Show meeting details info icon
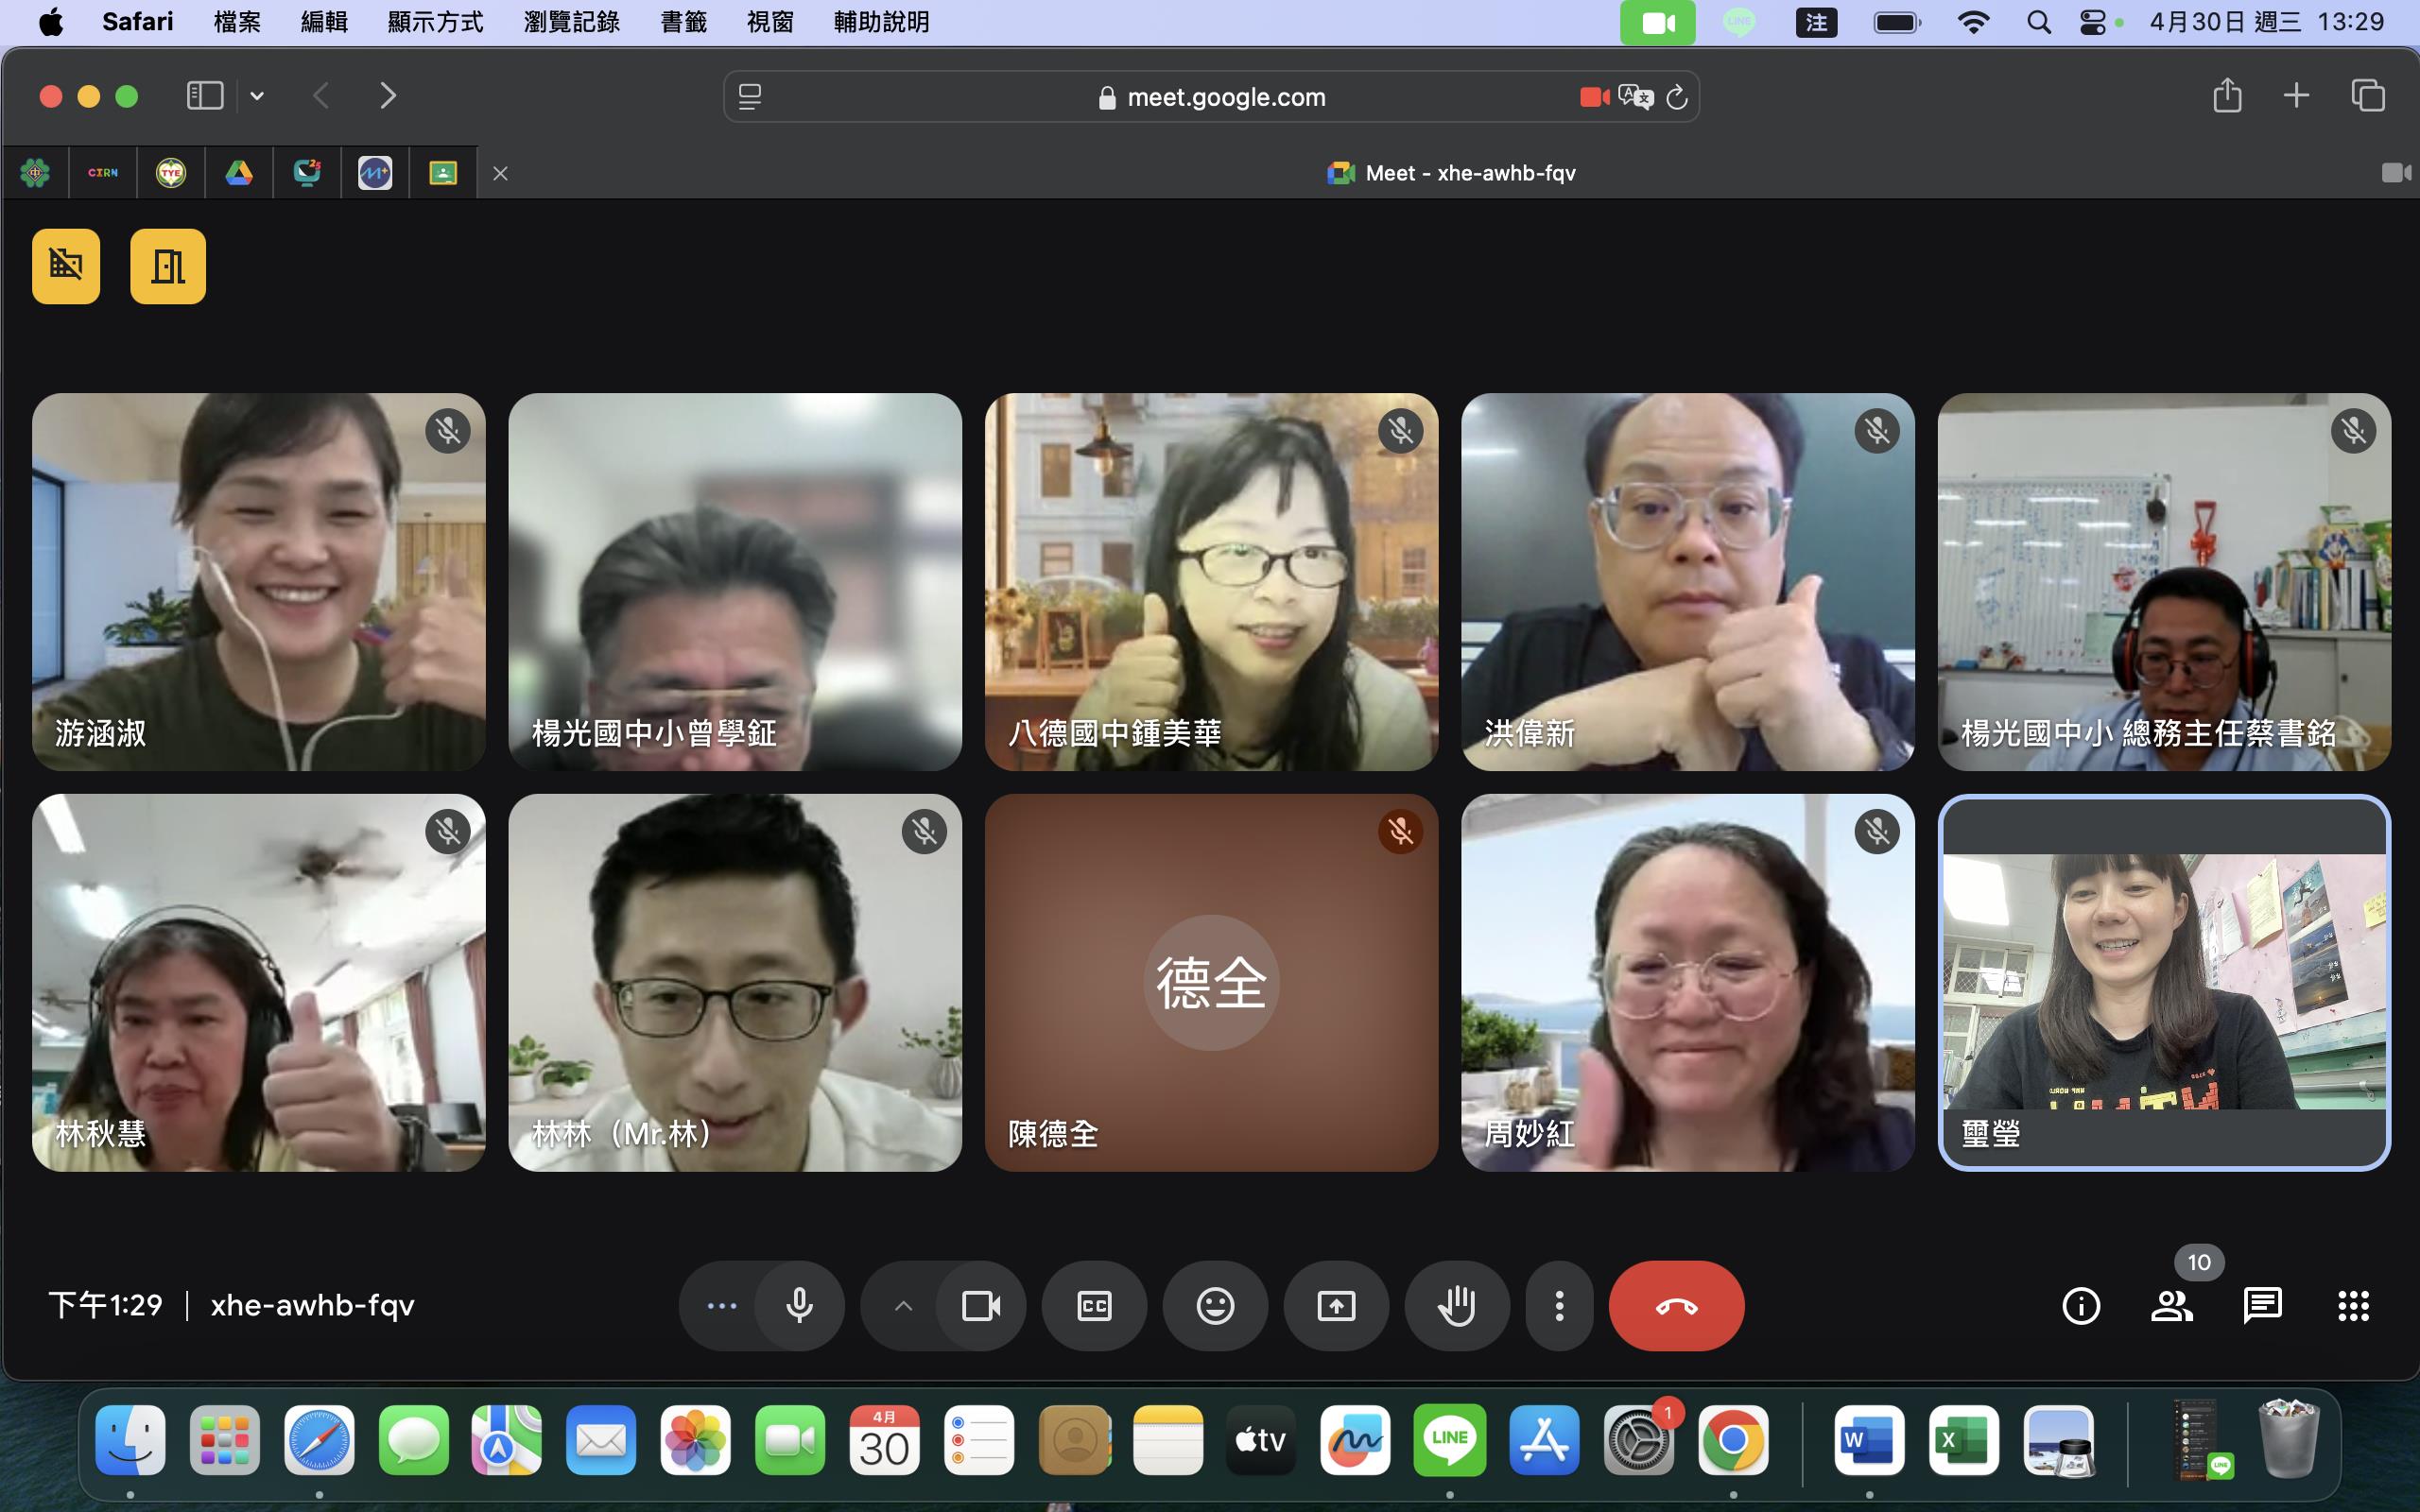 coord(2081,1305)
